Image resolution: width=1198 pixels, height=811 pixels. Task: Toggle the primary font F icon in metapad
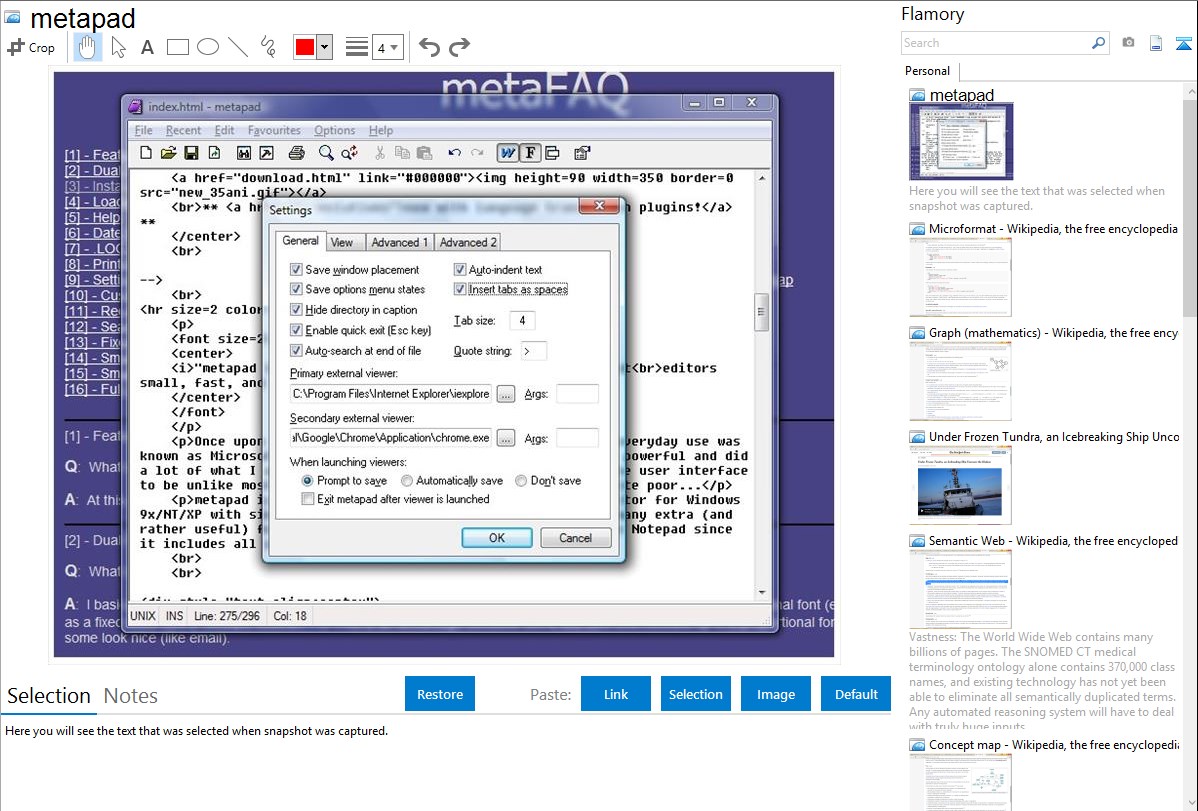(x=530, y=154)
